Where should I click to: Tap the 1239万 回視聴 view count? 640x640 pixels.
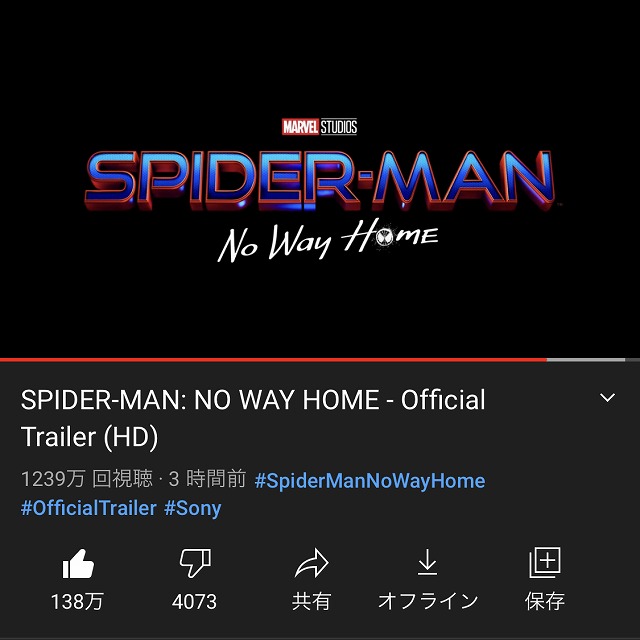[x=87, y=479]
